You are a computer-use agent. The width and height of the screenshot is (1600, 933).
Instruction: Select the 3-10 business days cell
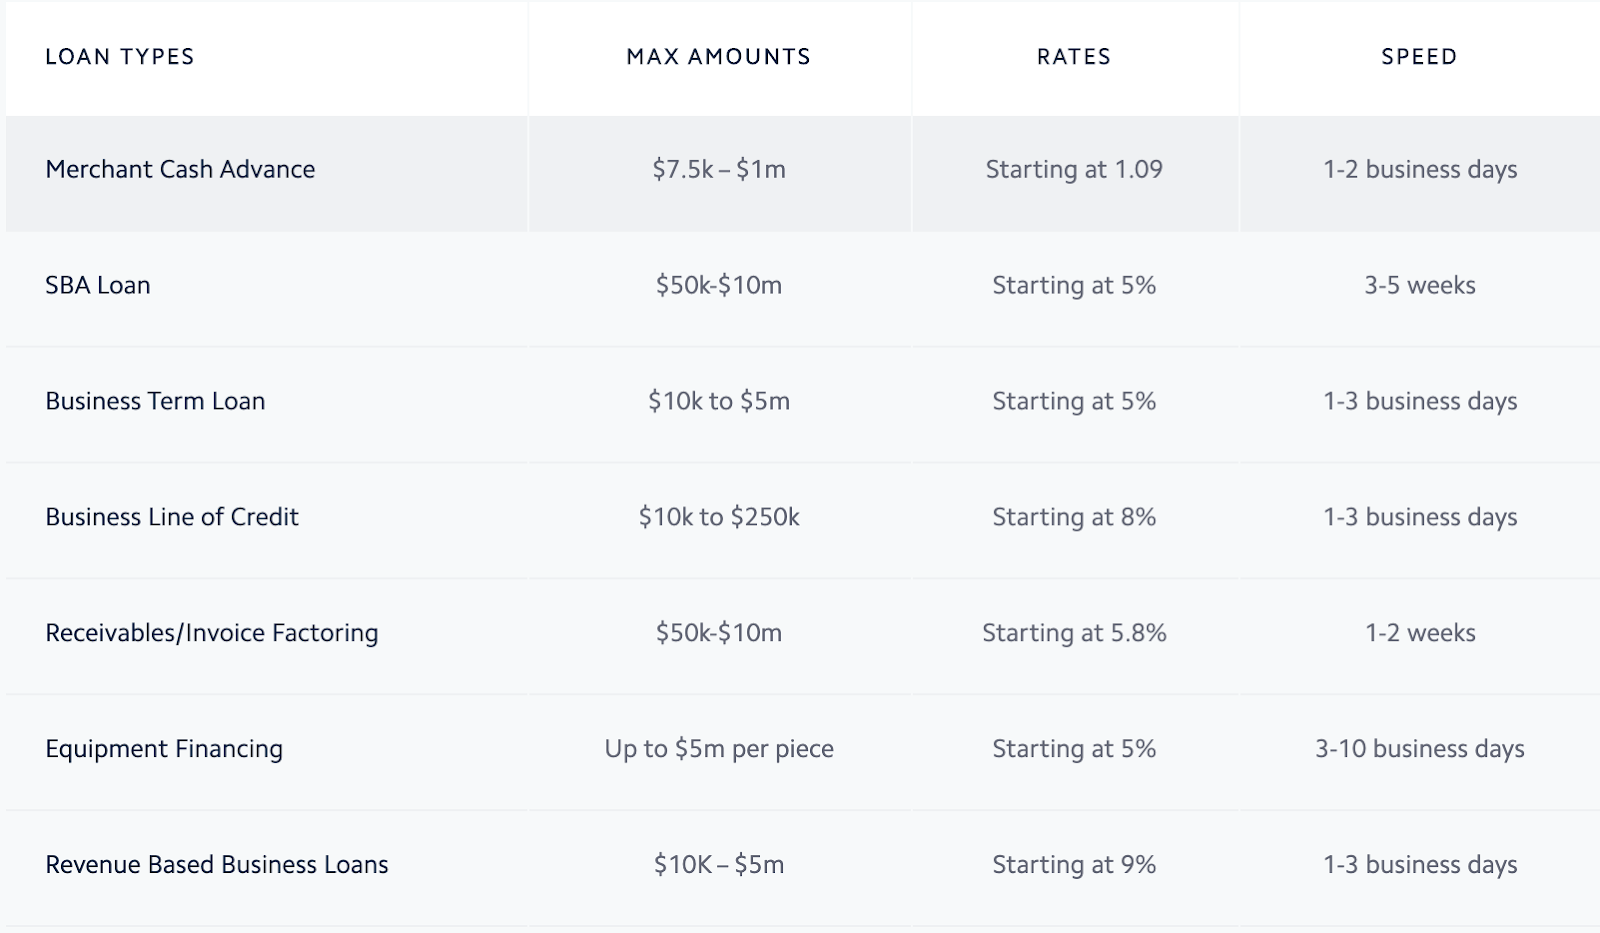pos(1420,749)
